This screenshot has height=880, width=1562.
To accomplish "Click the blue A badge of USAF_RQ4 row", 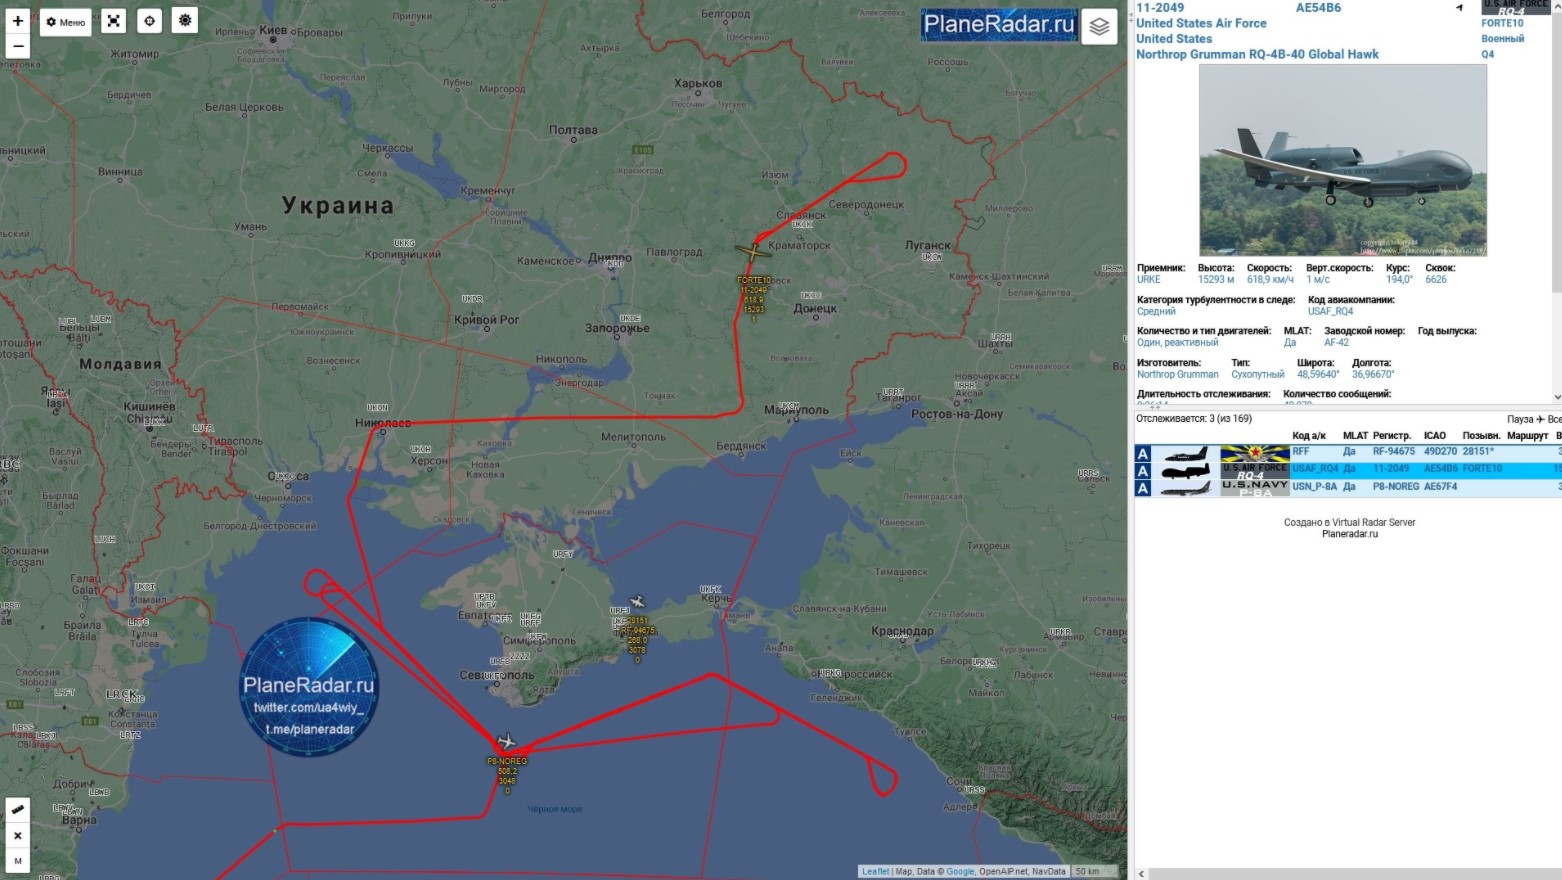I will 1143,470.
